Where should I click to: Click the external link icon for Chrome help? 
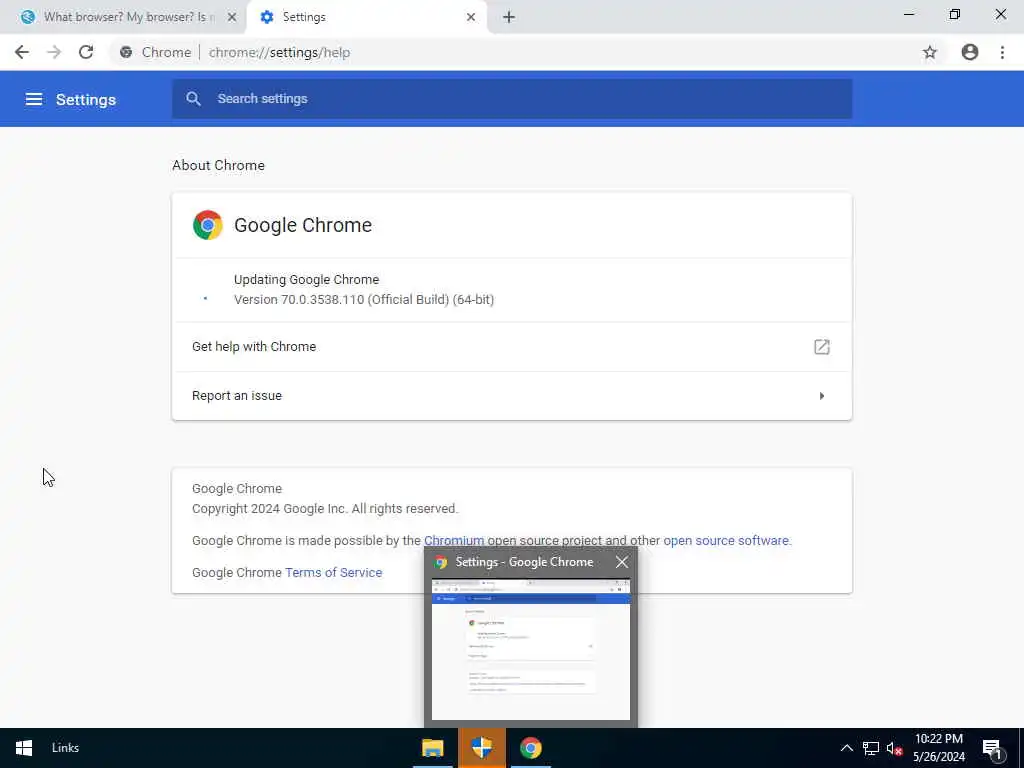click(x=822, y=347)
